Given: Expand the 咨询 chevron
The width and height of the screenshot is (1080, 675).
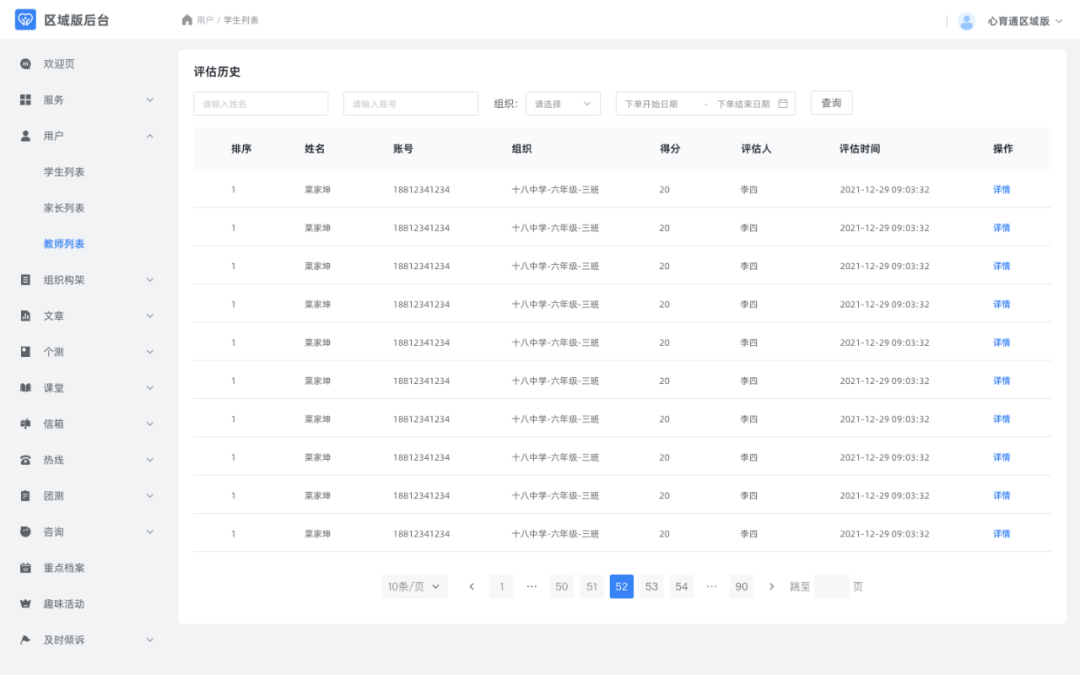Looking at the screenshot, I should coord(150,531).
